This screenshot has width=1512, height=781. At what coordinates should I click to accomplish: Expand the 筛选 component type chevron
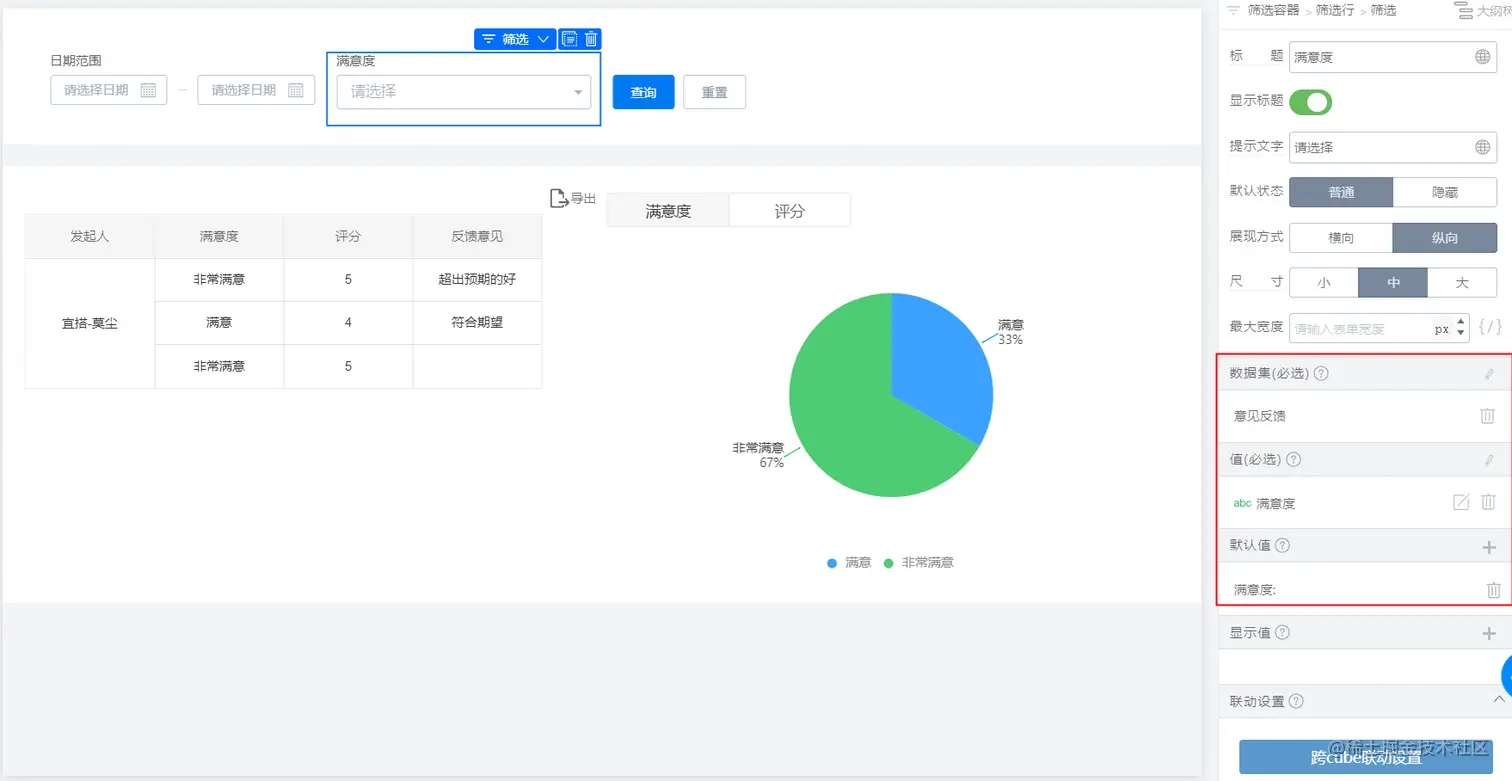[x=543, y=39]
